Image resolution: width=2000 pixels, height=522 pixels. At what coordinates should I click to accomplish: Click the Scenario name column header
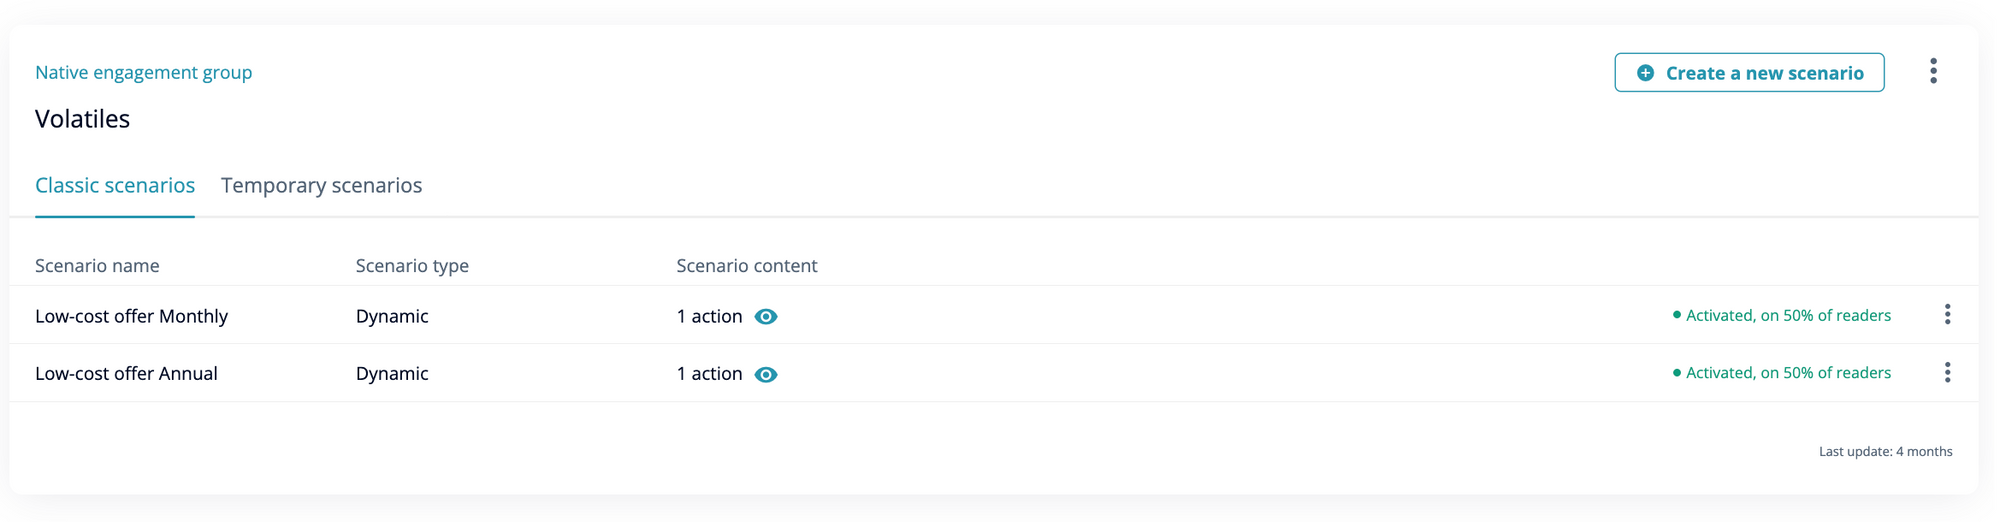pos(97,266)
